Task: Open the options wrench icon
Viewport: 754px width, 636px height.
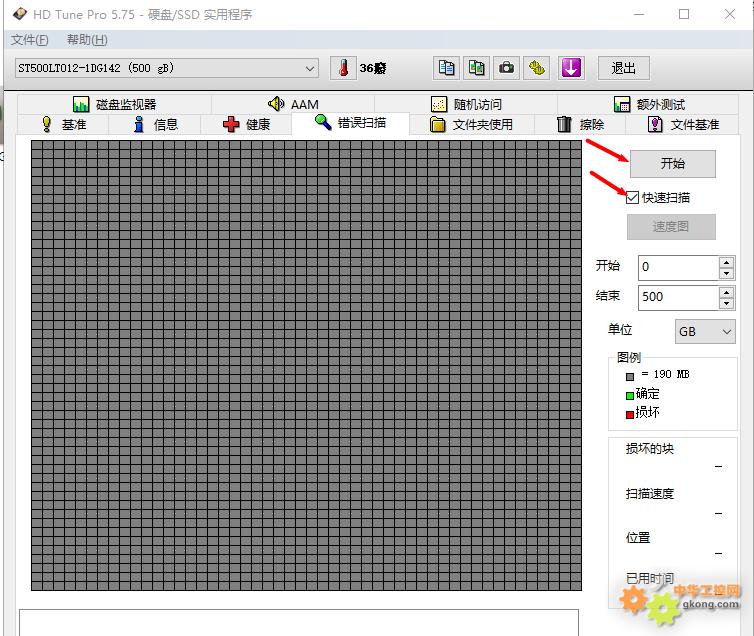Action: pos(537,68)
